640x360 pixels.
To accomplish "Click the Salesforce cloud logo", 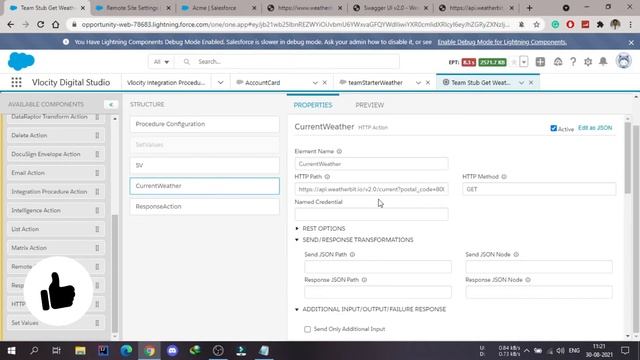I will click(x=21, y=62).
